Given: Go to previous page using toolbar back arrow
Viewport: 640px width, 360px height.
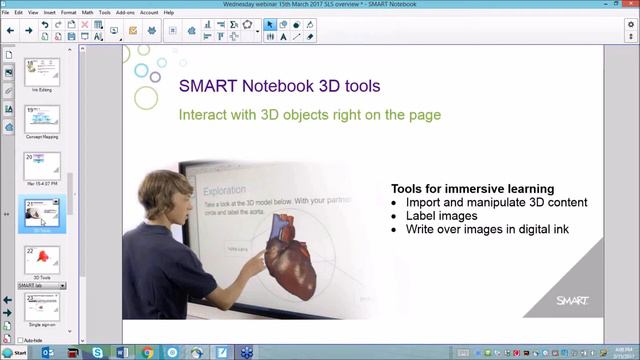Looking at the screenshot, I should [x=11, y=31].
